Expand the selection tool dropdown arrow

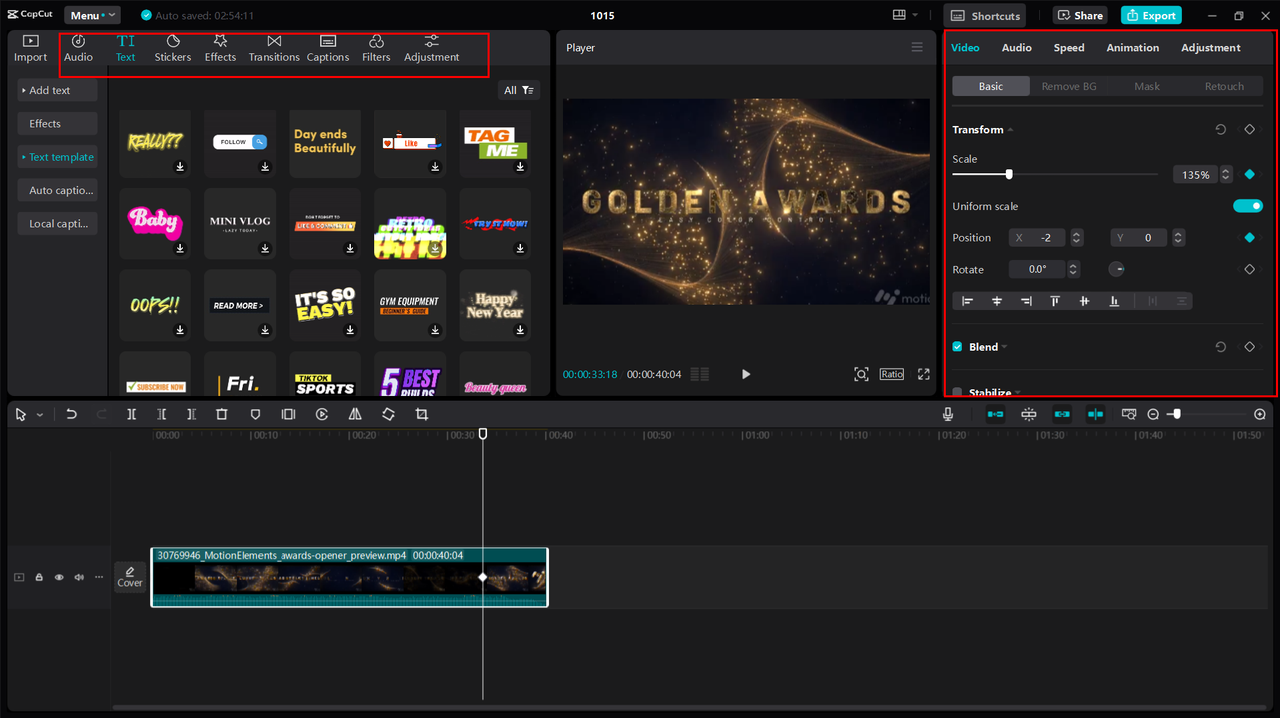point(40,415)
